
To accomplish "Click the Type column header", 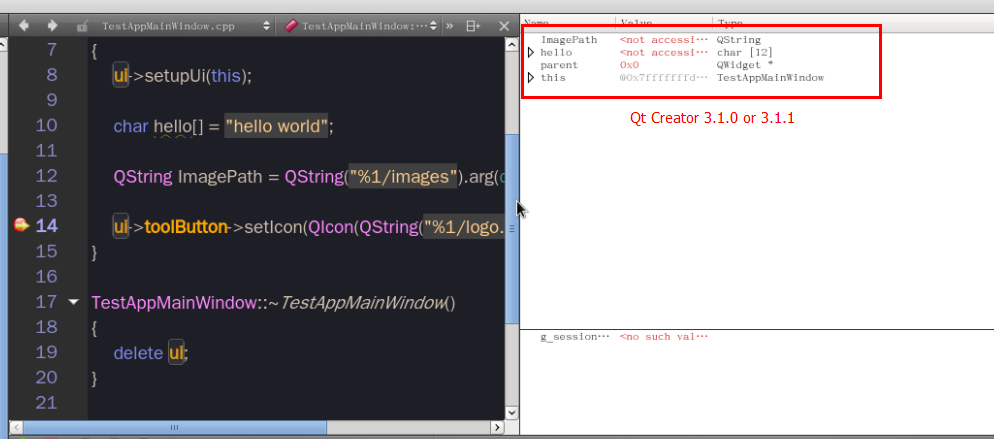I will coord(730,21).
